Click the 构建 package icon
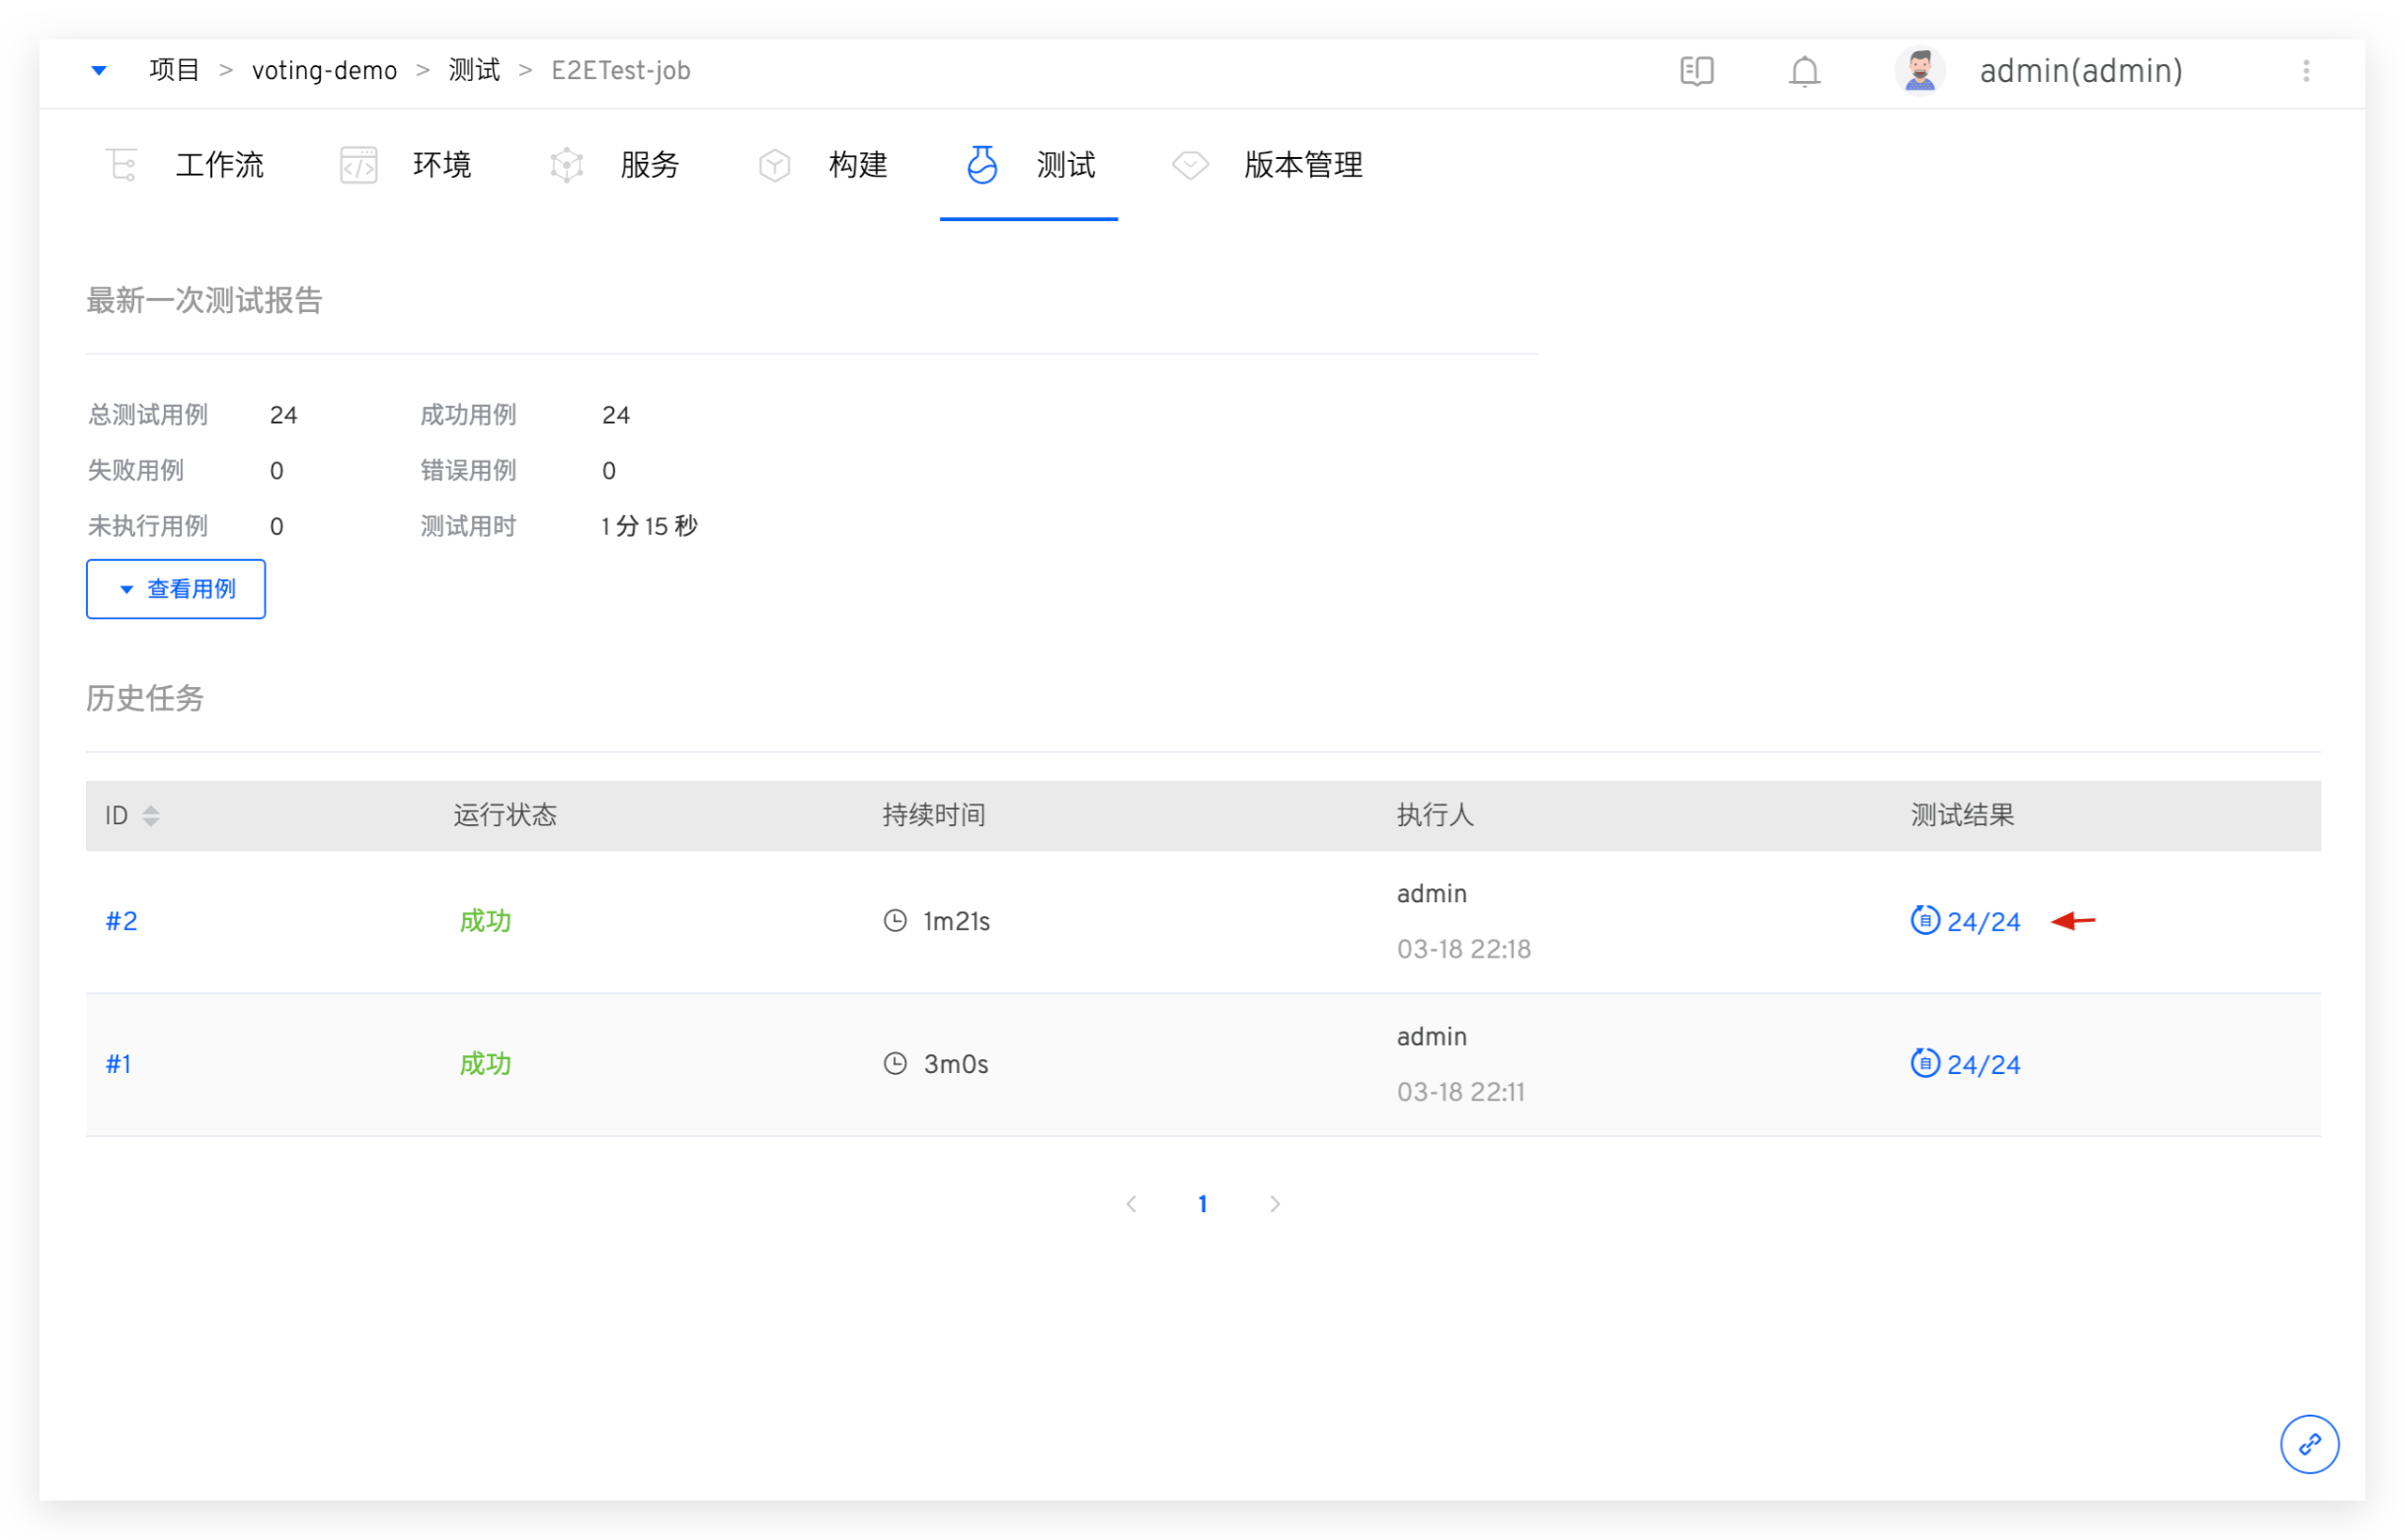The image size is (2405, 1540). [775, 165]
